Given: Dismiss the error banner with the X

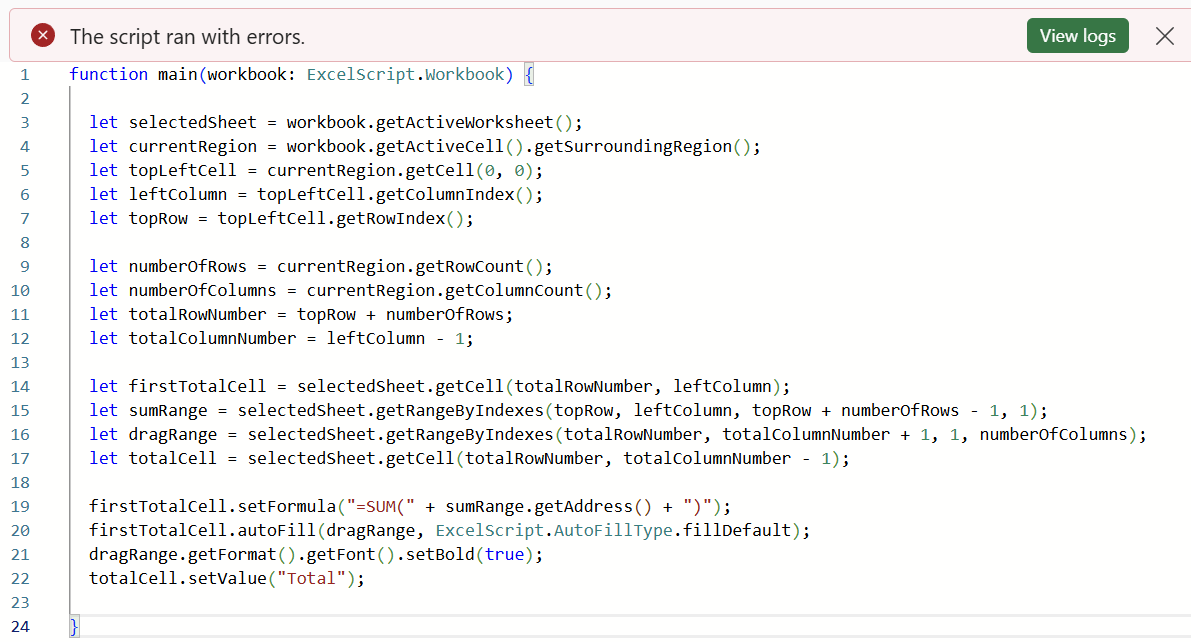Looking at the screenshot, I should point(1164,36).
